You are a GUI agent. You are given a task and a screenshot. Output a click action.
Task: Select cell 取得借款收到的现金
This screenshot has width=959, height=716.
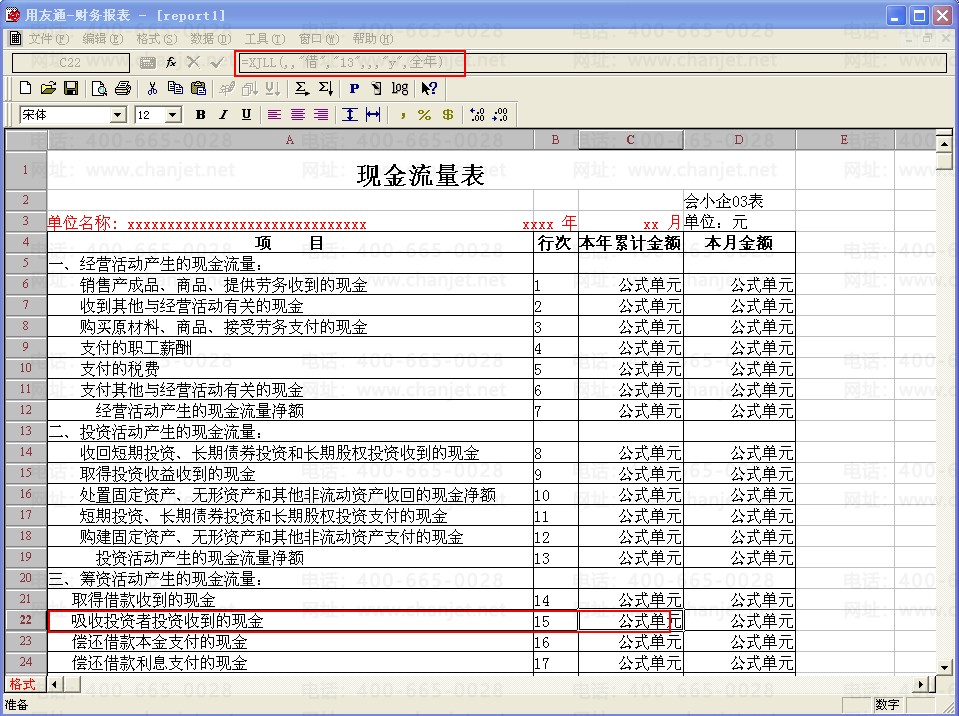[290, 600]
